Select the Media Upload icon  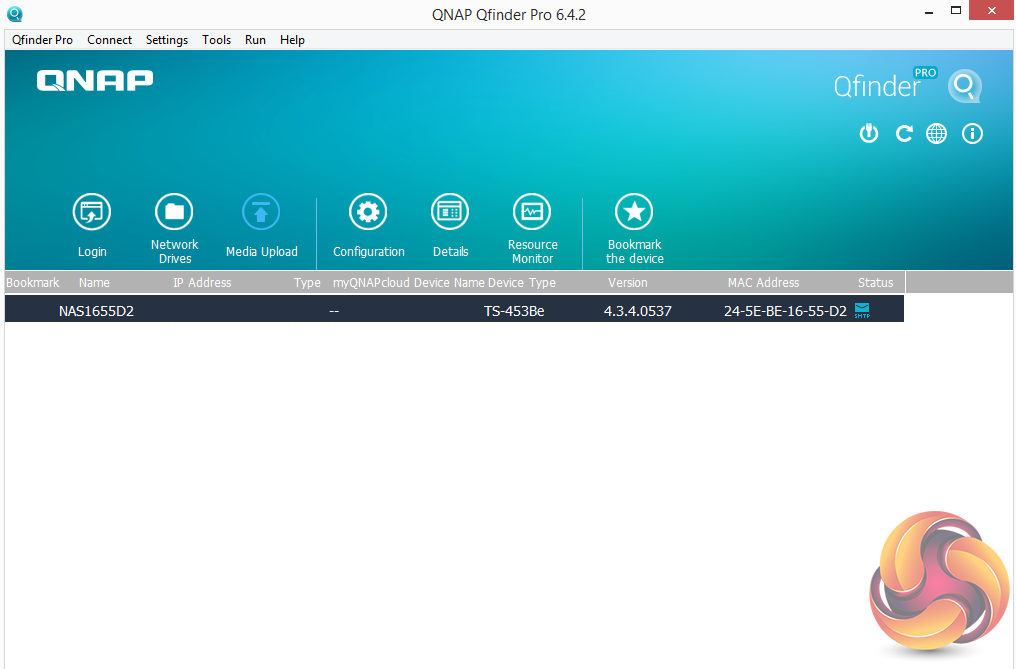tap(261, 212)
